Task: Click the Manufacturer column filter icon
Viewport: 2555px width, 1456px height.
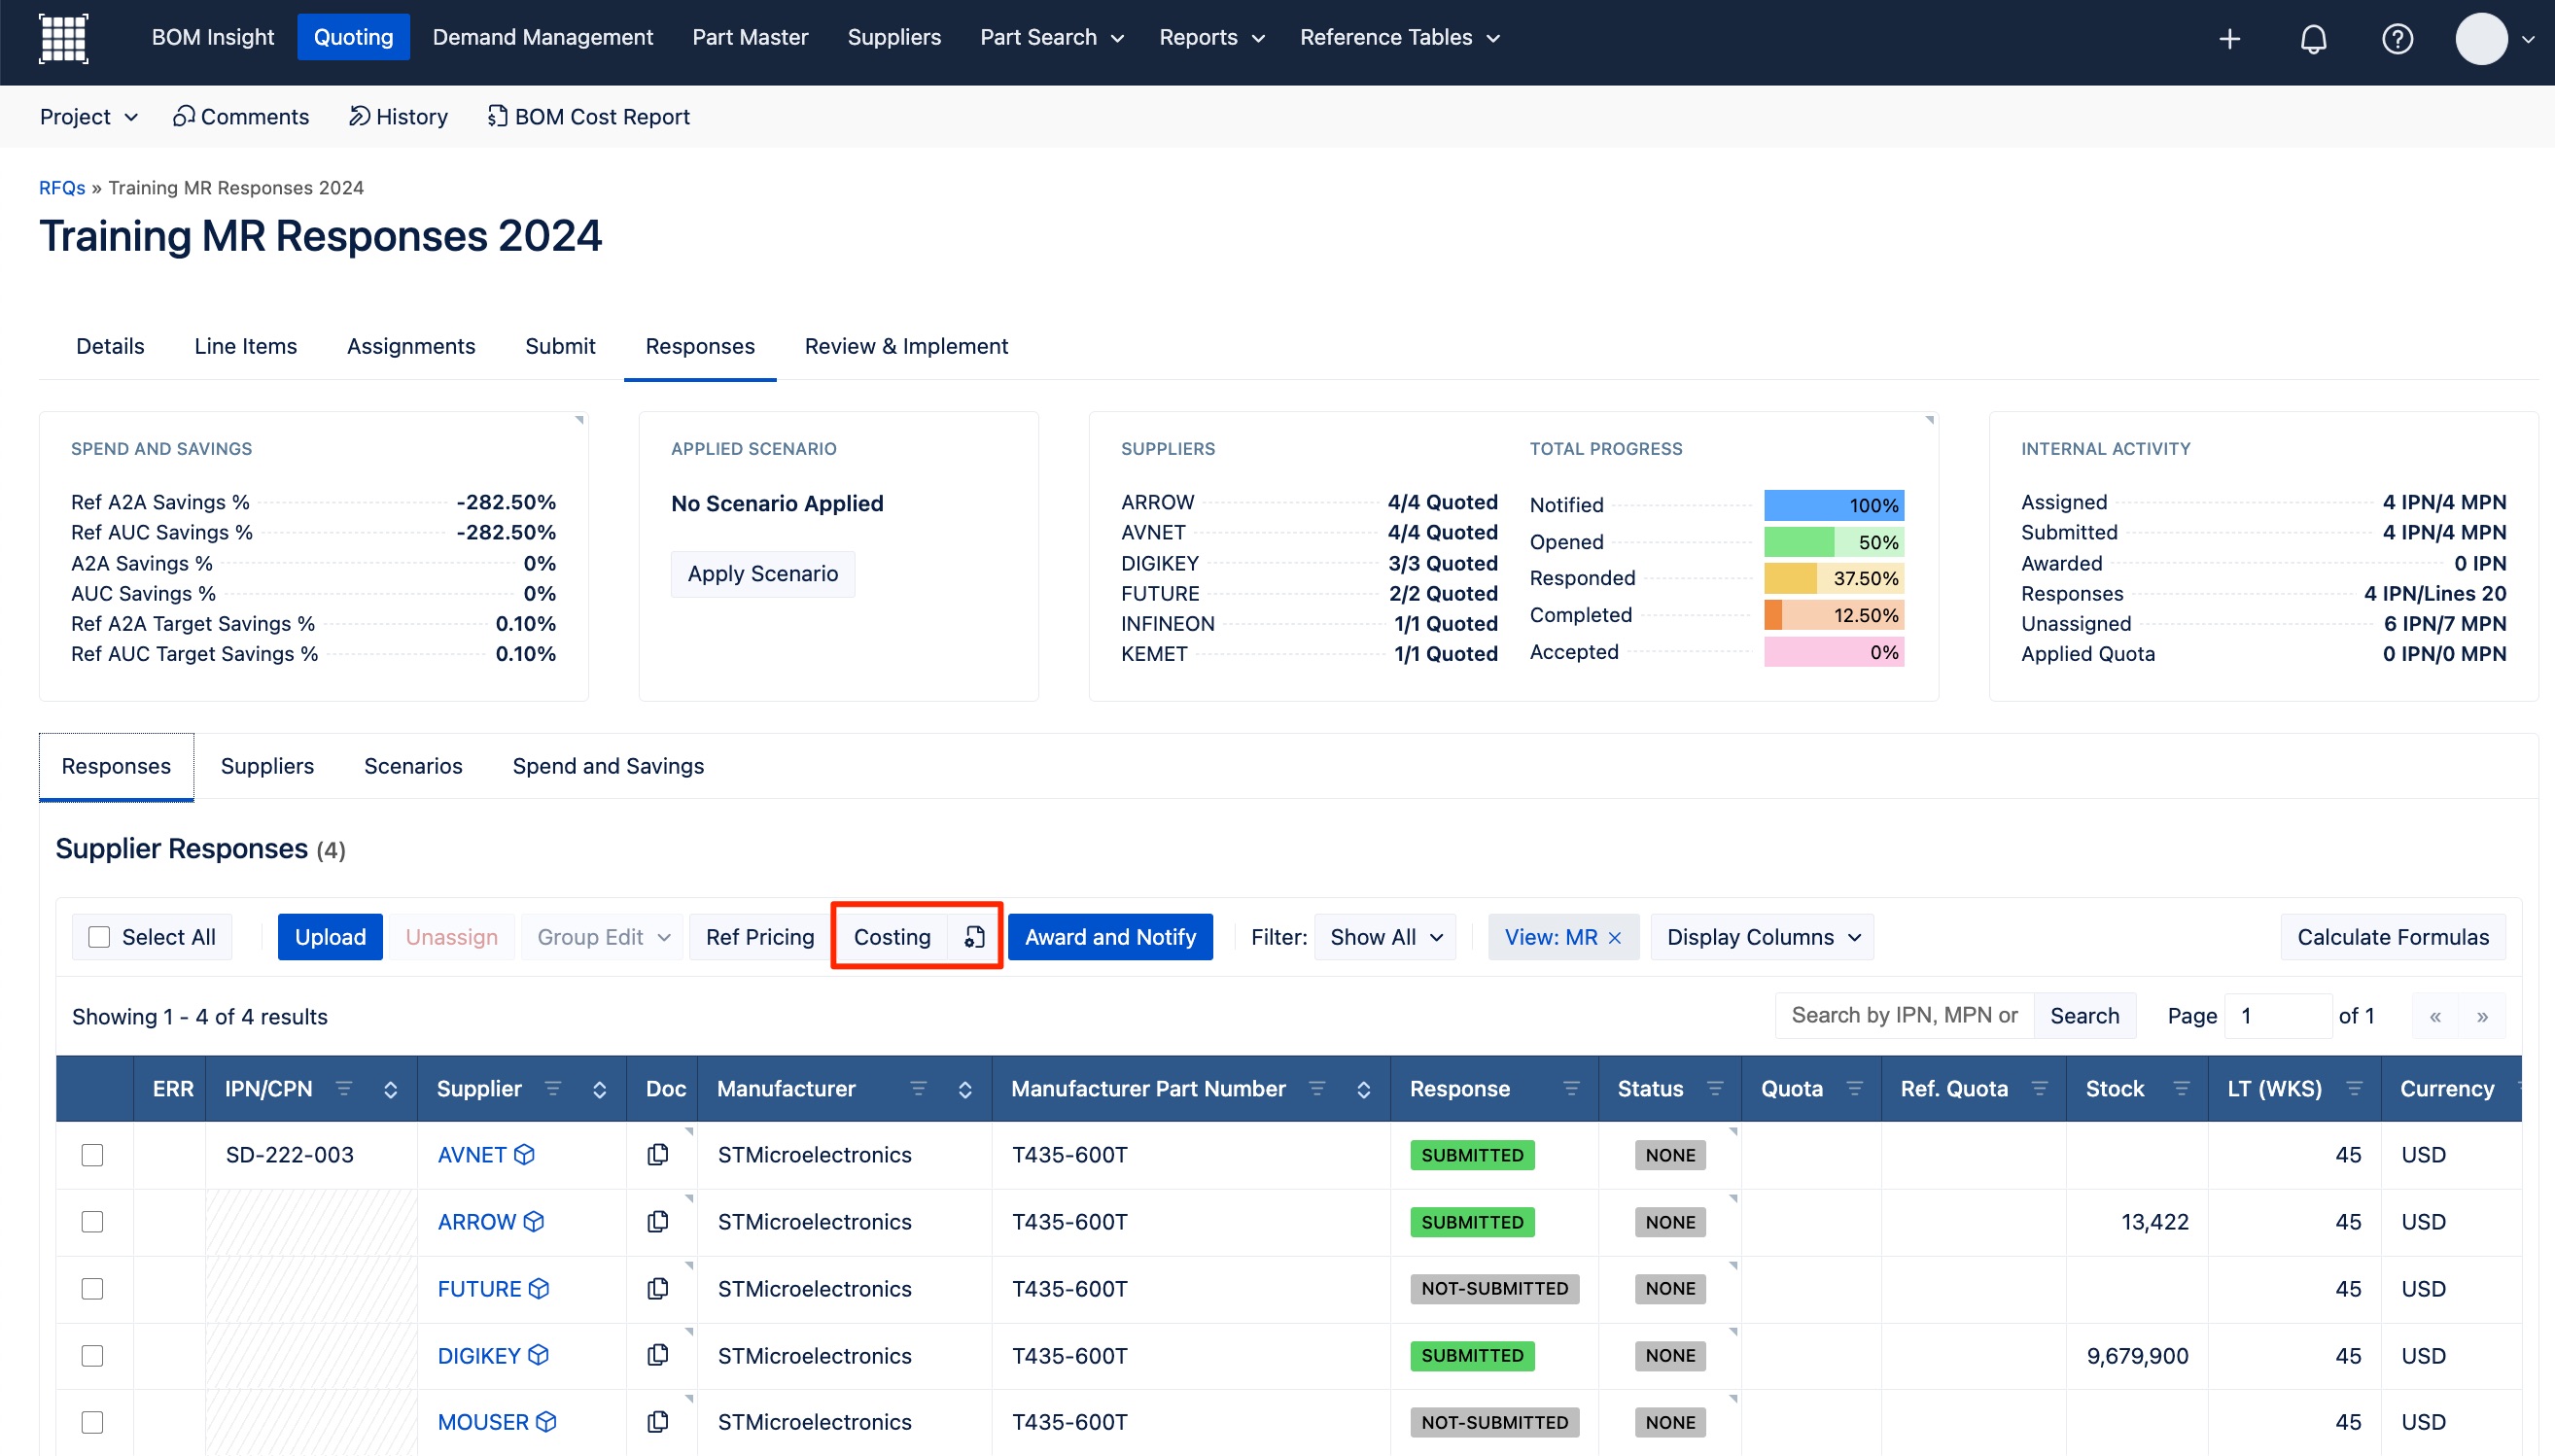Action: 918,1088
